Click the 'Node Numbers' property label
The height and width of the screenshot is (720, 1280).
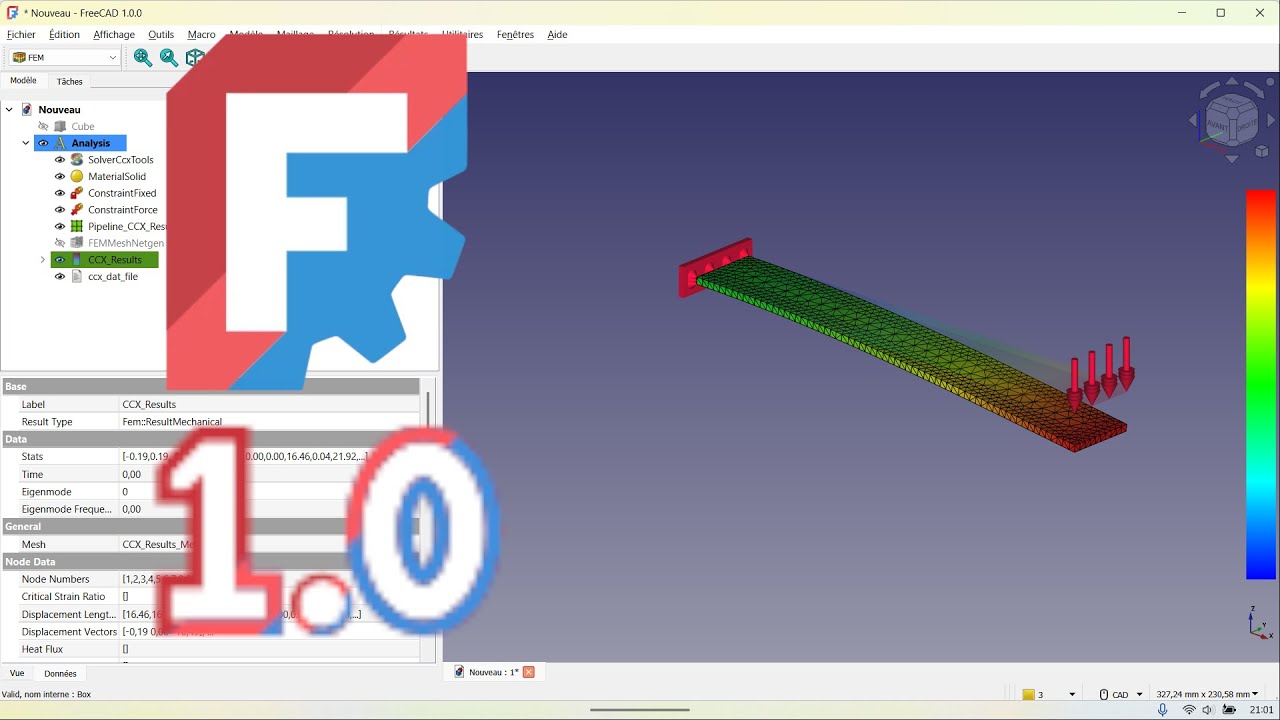point(55,579)
